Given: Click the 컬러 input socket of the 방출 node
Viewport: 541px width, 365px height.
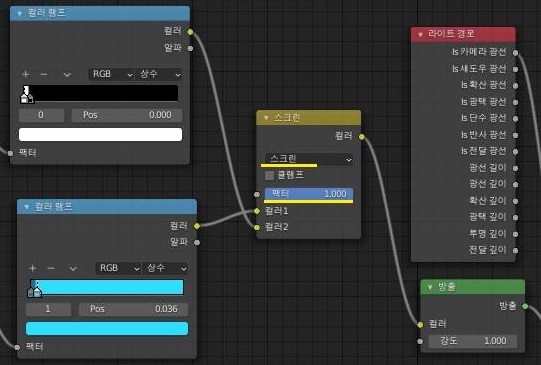Looking at the screenshot, I should pyautogui.click(x=420, y=325).
